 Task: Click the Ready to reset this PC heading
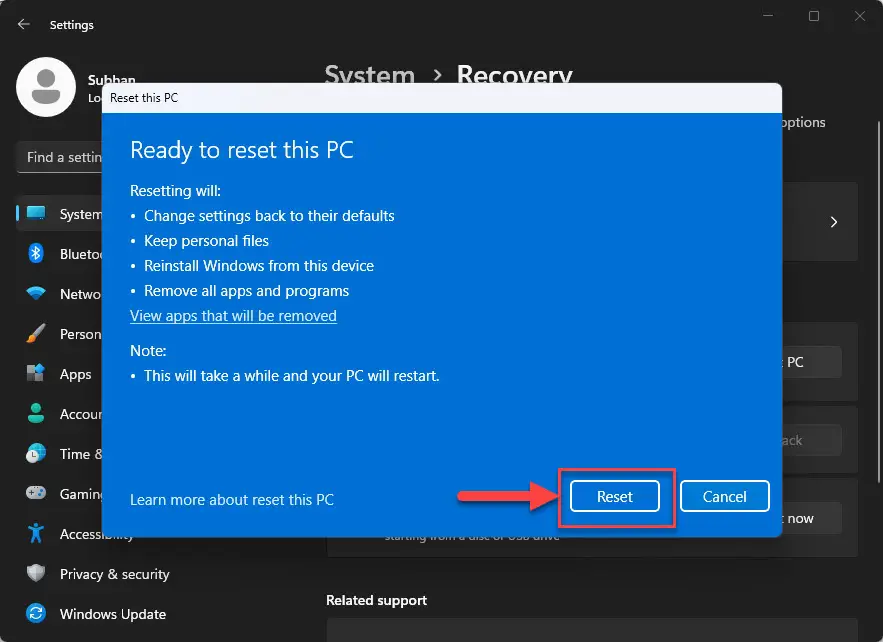point(242,150)
